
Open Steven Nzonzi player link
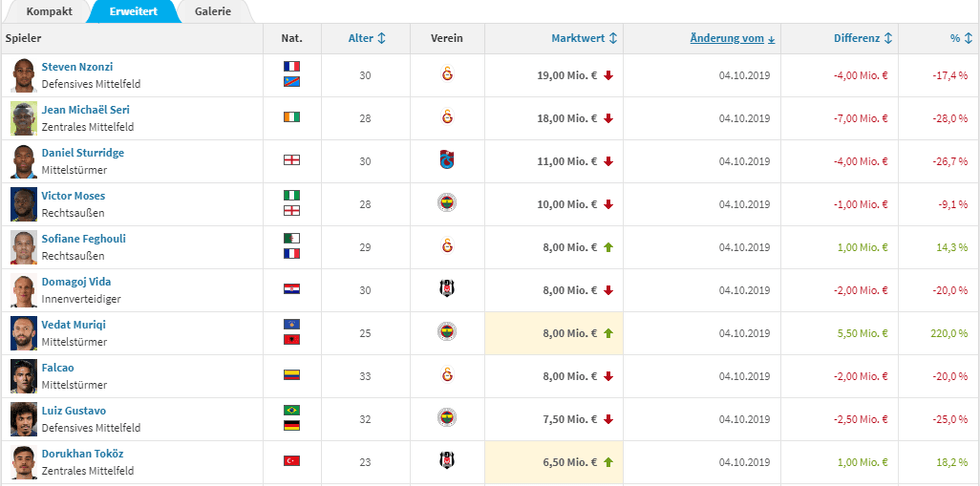point(77,66)
